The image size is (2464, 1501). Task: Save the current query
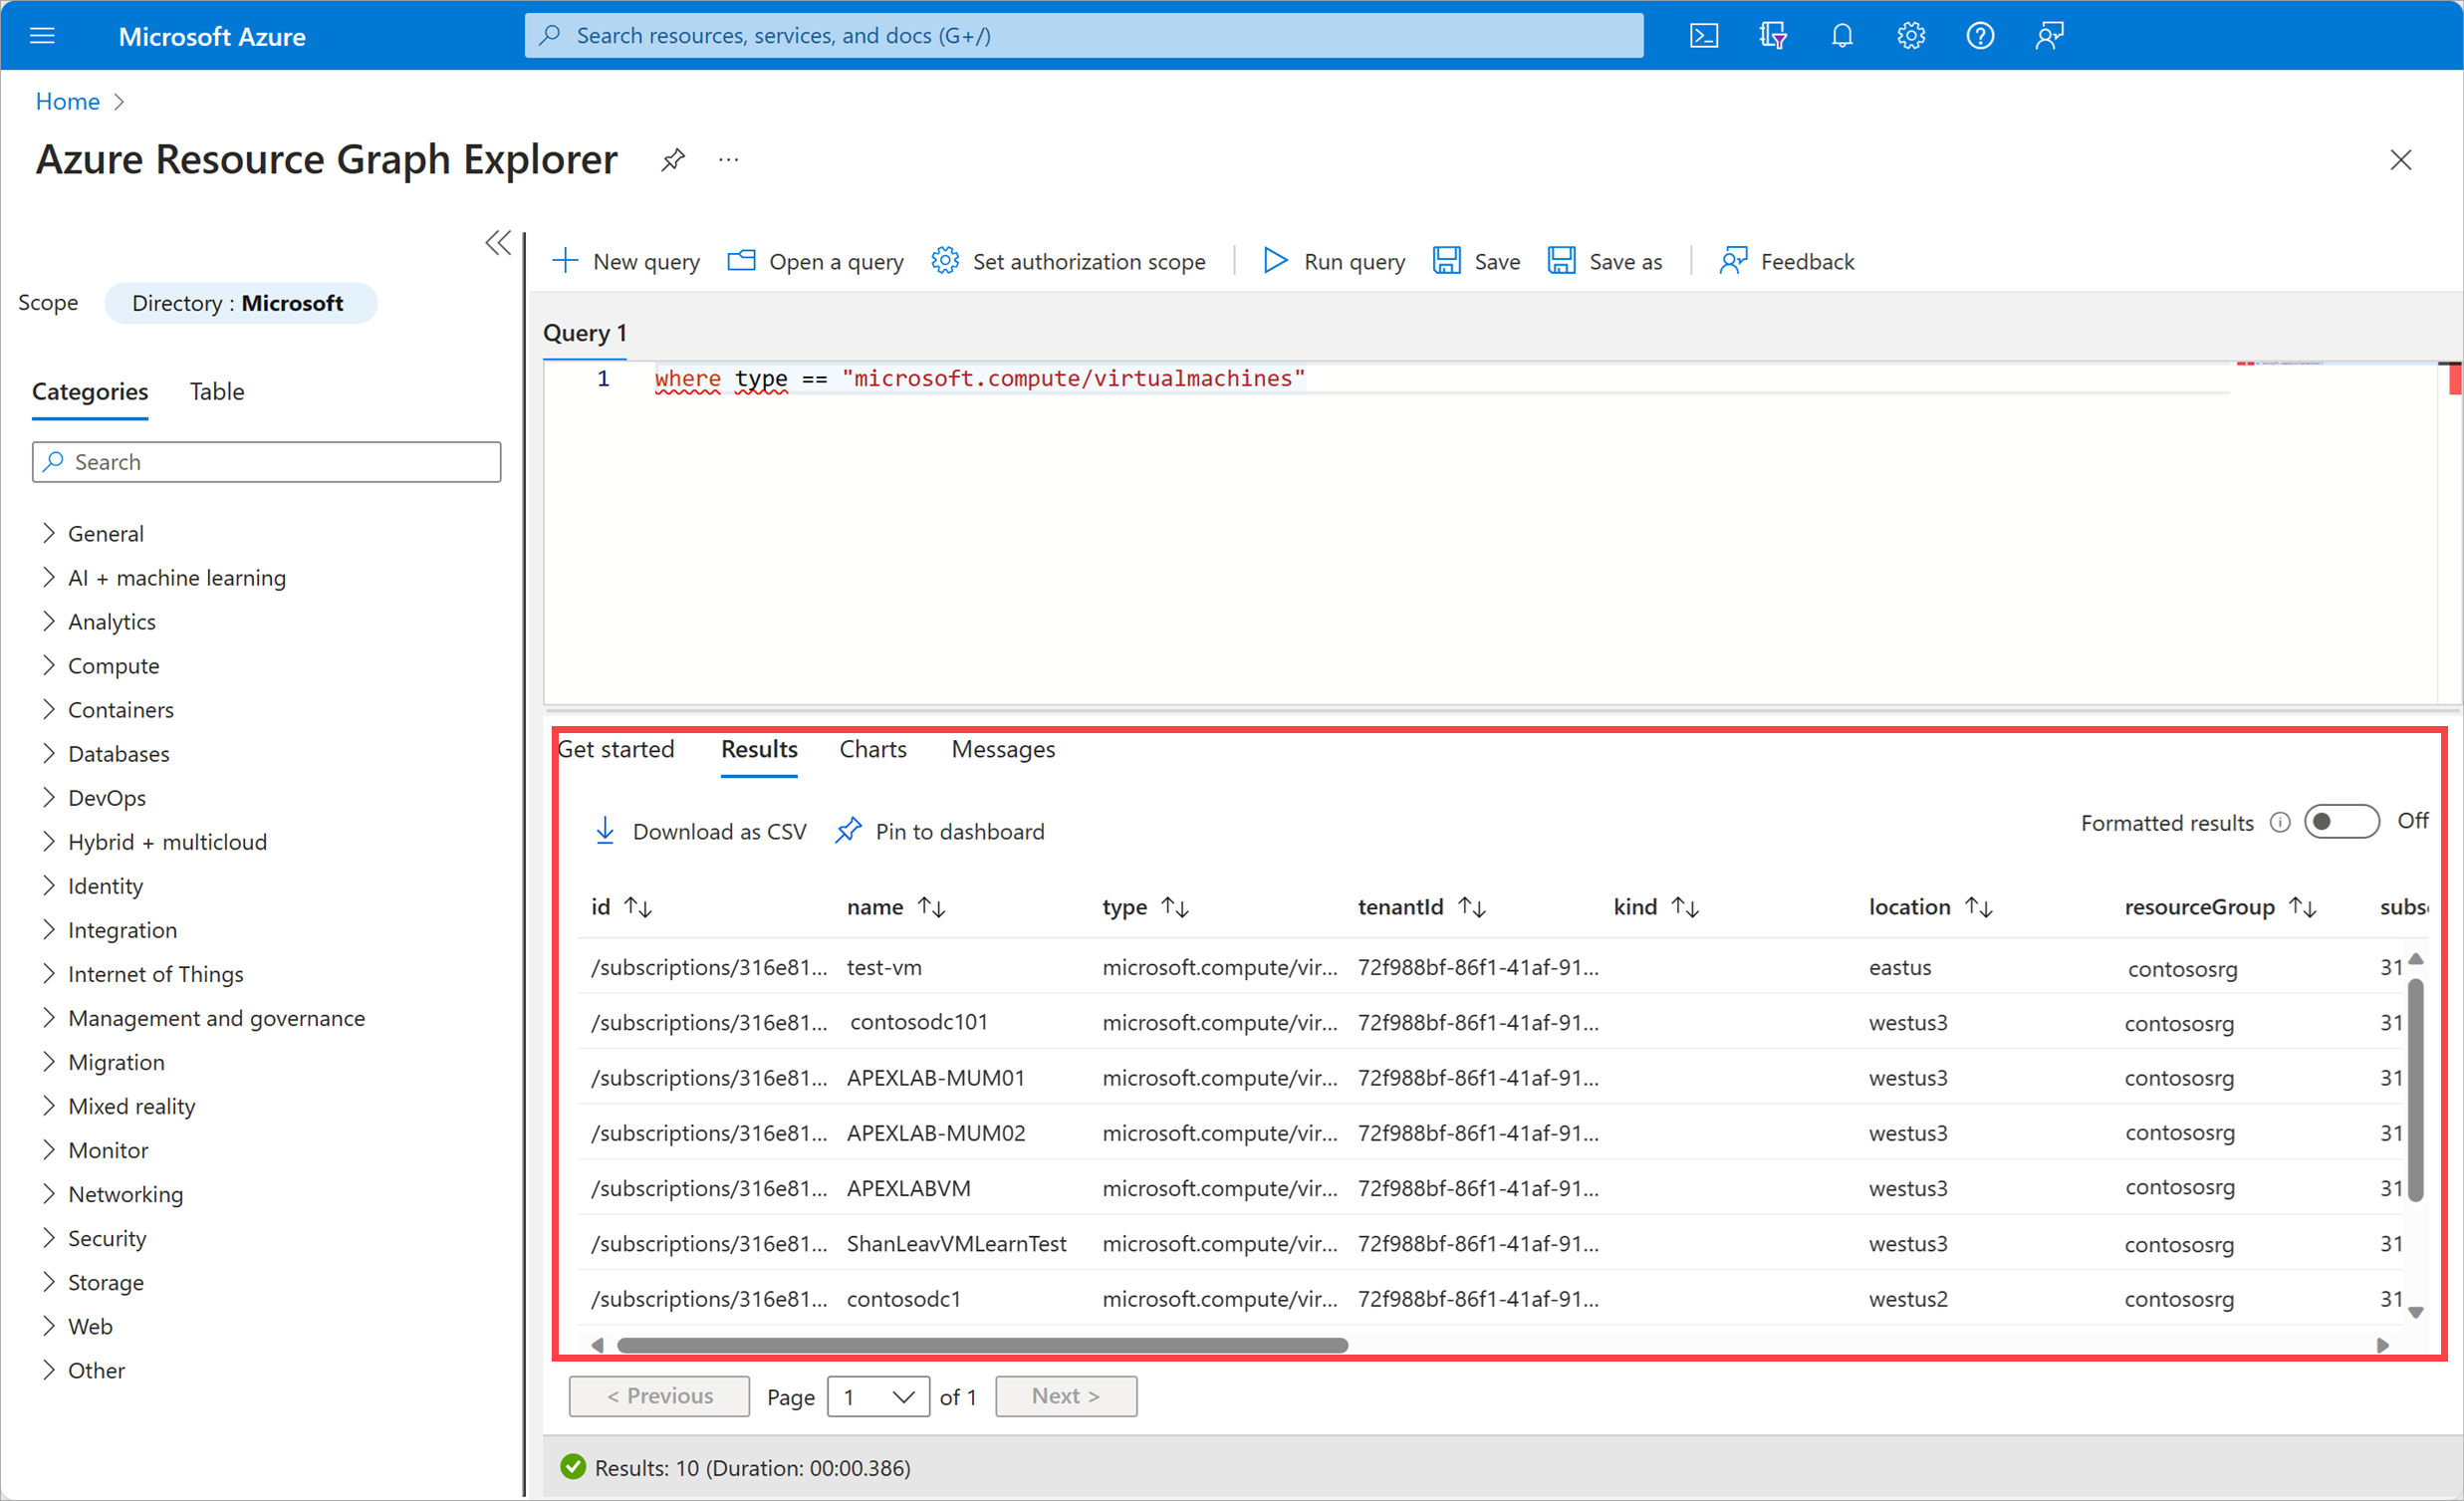pyautogui.click(x=1476, y=262)
